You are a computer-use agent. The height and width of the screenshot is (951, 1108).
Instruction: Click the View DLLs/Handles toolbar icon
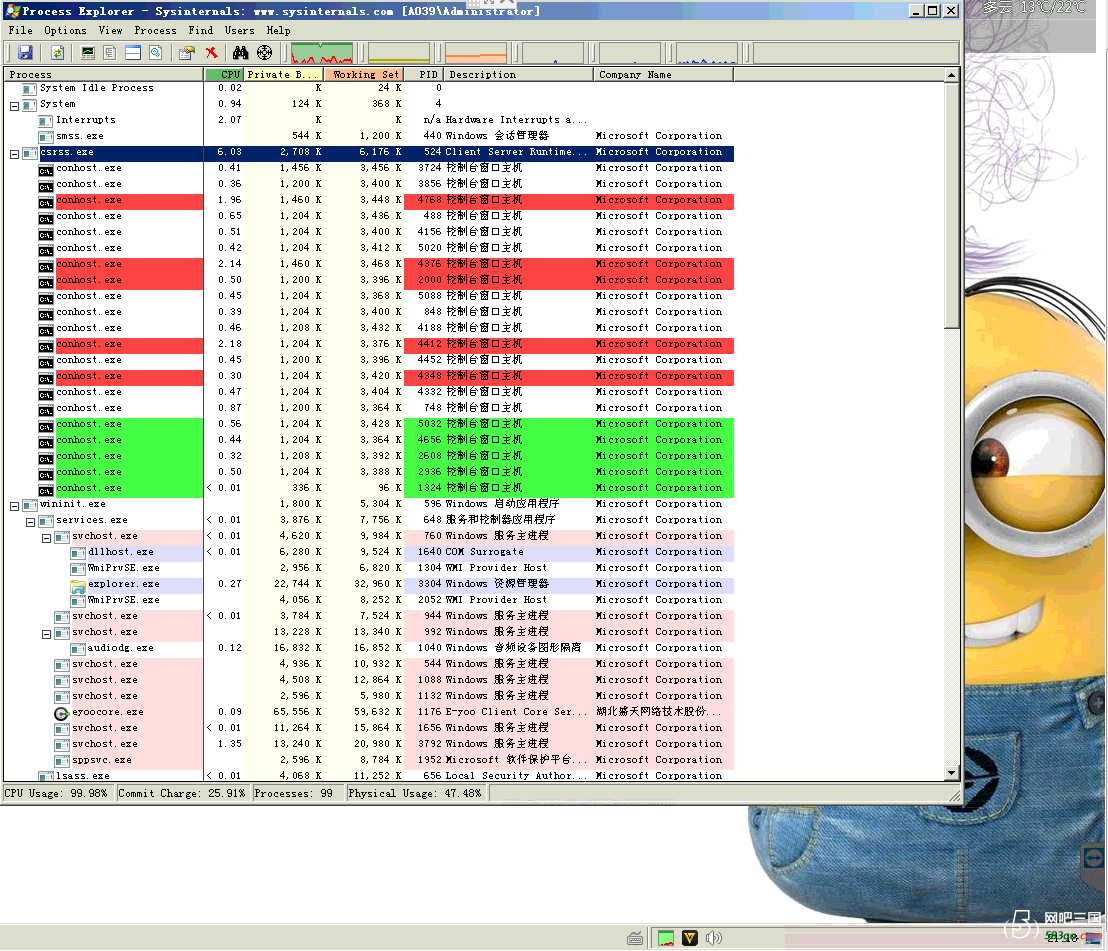pyautogui.click(x=155, y=53)
